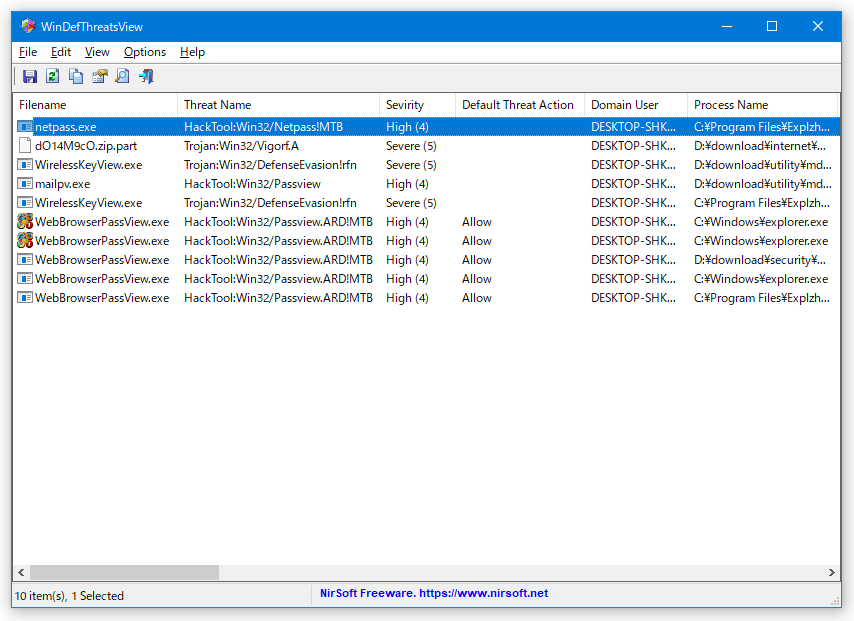Click threat name HackTool:Win32/Netpass!MTB
This screenshot has width=854, height=621.
pos(264,127)
